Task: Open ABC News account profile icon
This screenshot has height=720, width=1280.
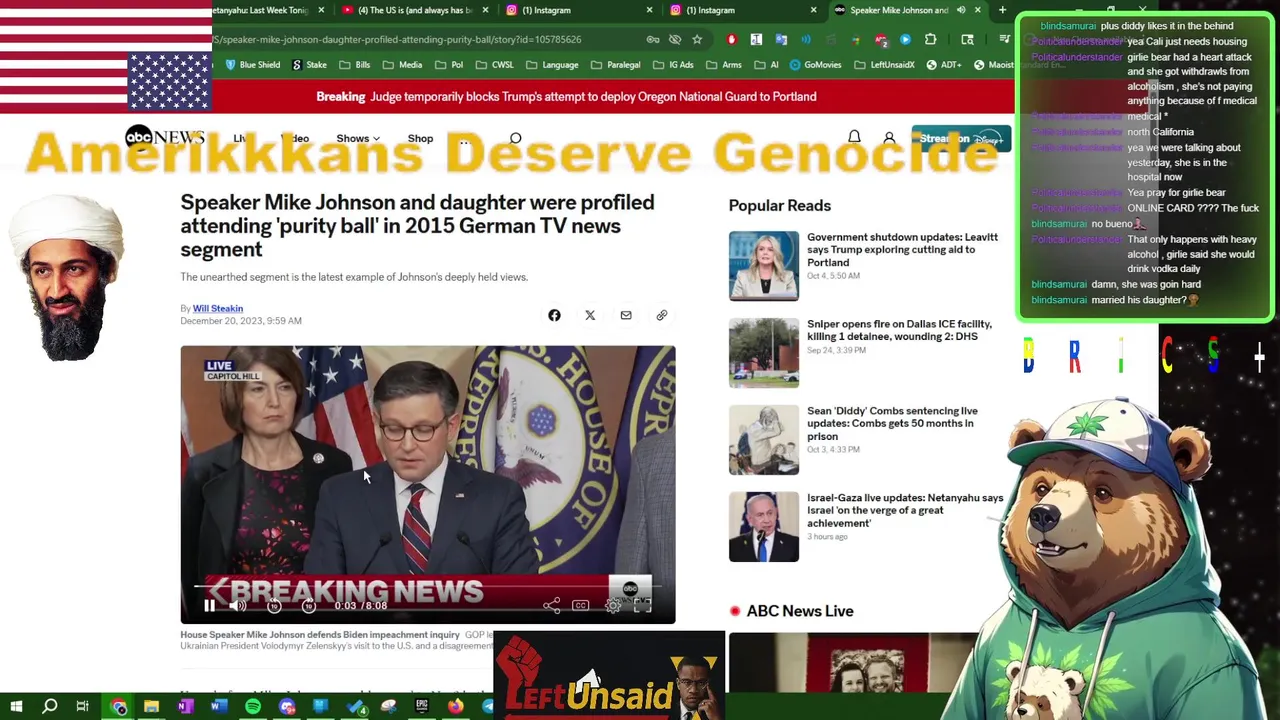Action: pyautogui.click(x=889, y=138)
